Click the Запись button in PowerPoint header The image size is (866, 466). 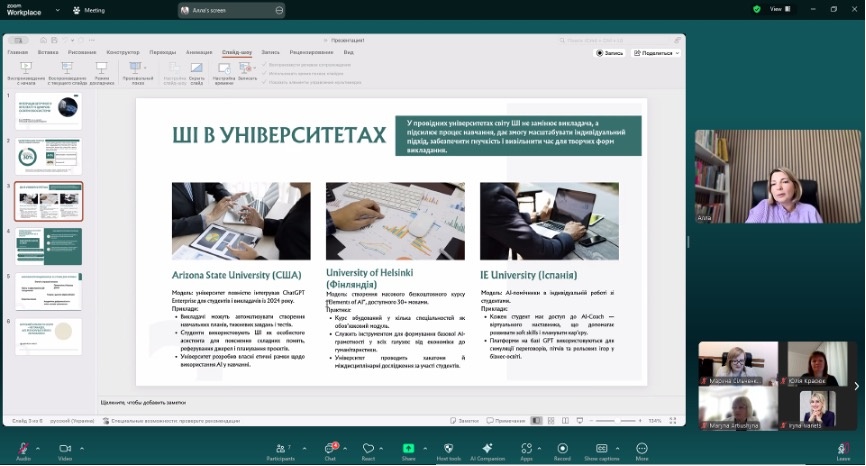tap(610, 53)
